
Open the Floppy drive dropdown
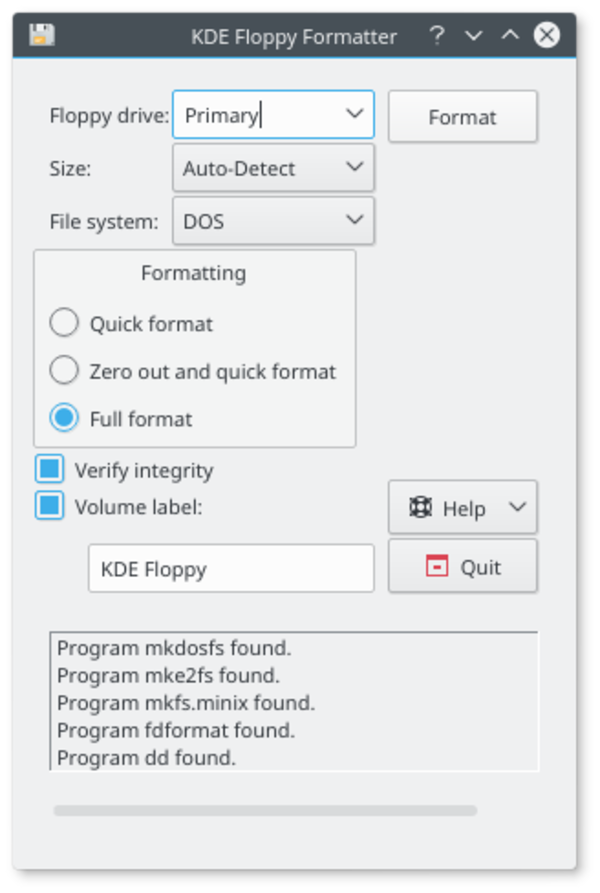pyautogui.click(x=354, y=114)
